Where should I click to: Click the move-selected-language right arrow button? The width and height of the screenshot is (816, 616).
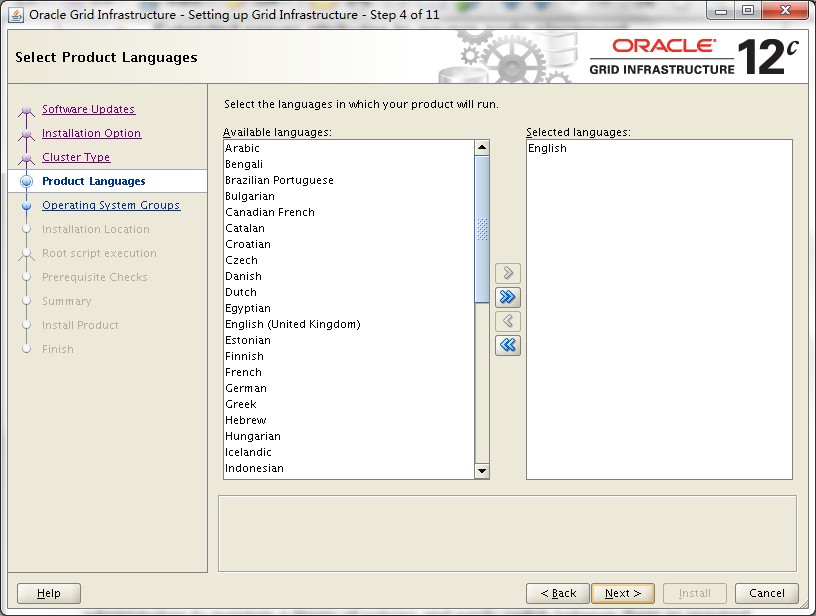pos(508,273)
